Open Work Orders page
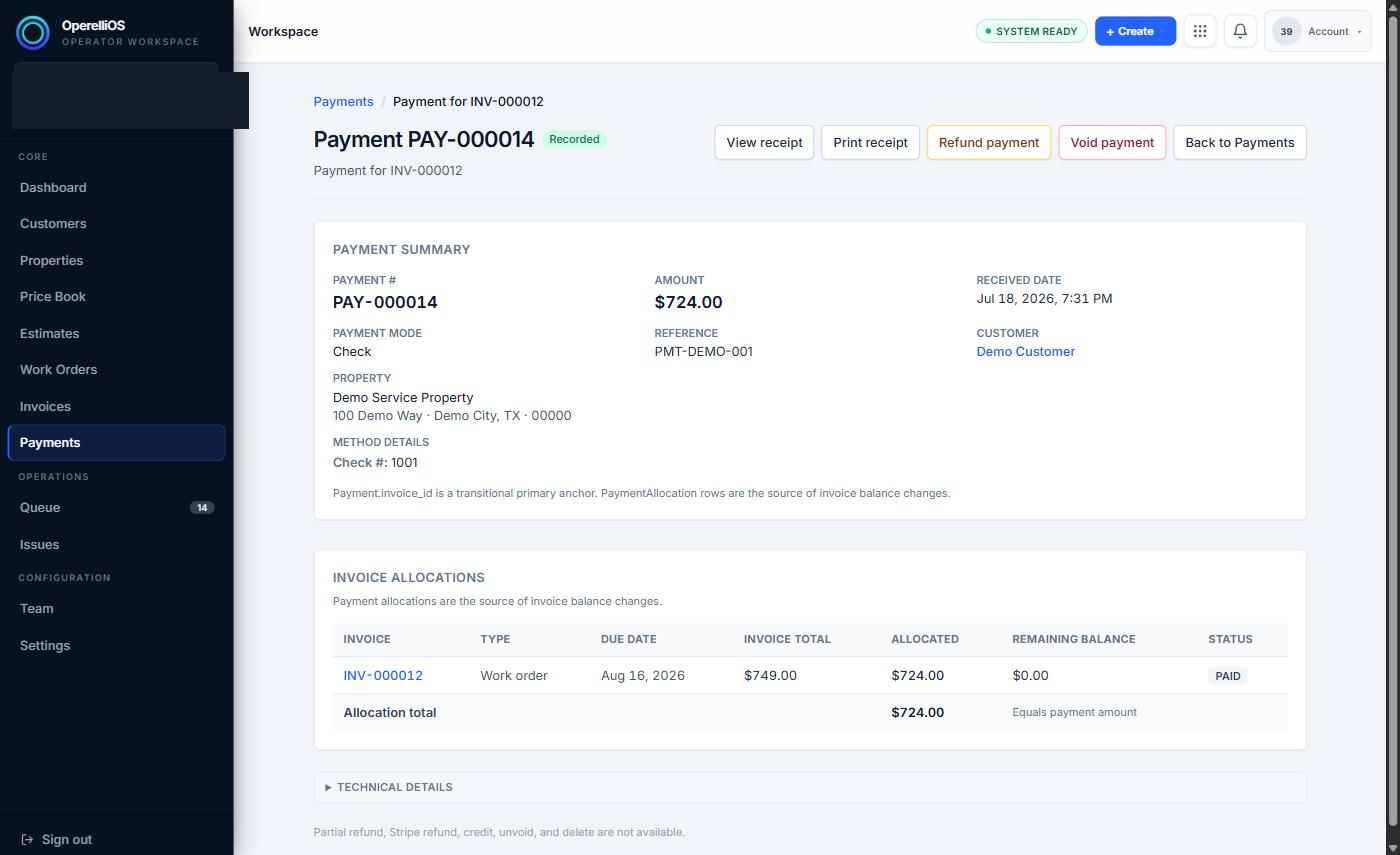Viewport: 1400px width, 855px height. point(116,370)
